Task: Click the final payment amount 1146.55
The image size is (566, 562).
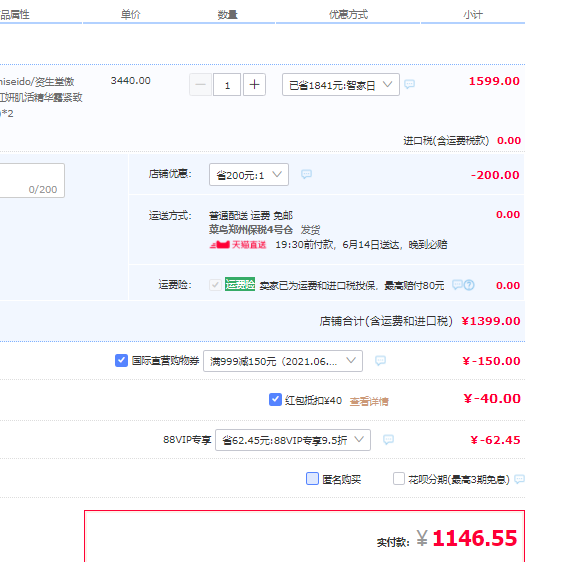Action: click(475, 538)
